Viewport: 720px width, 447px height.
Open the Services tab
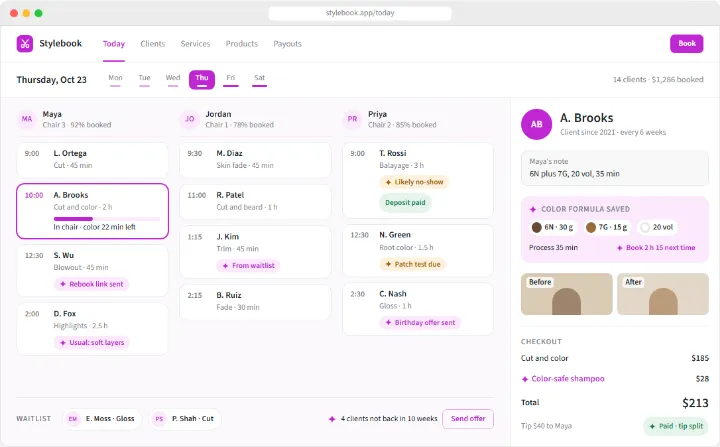195,44
